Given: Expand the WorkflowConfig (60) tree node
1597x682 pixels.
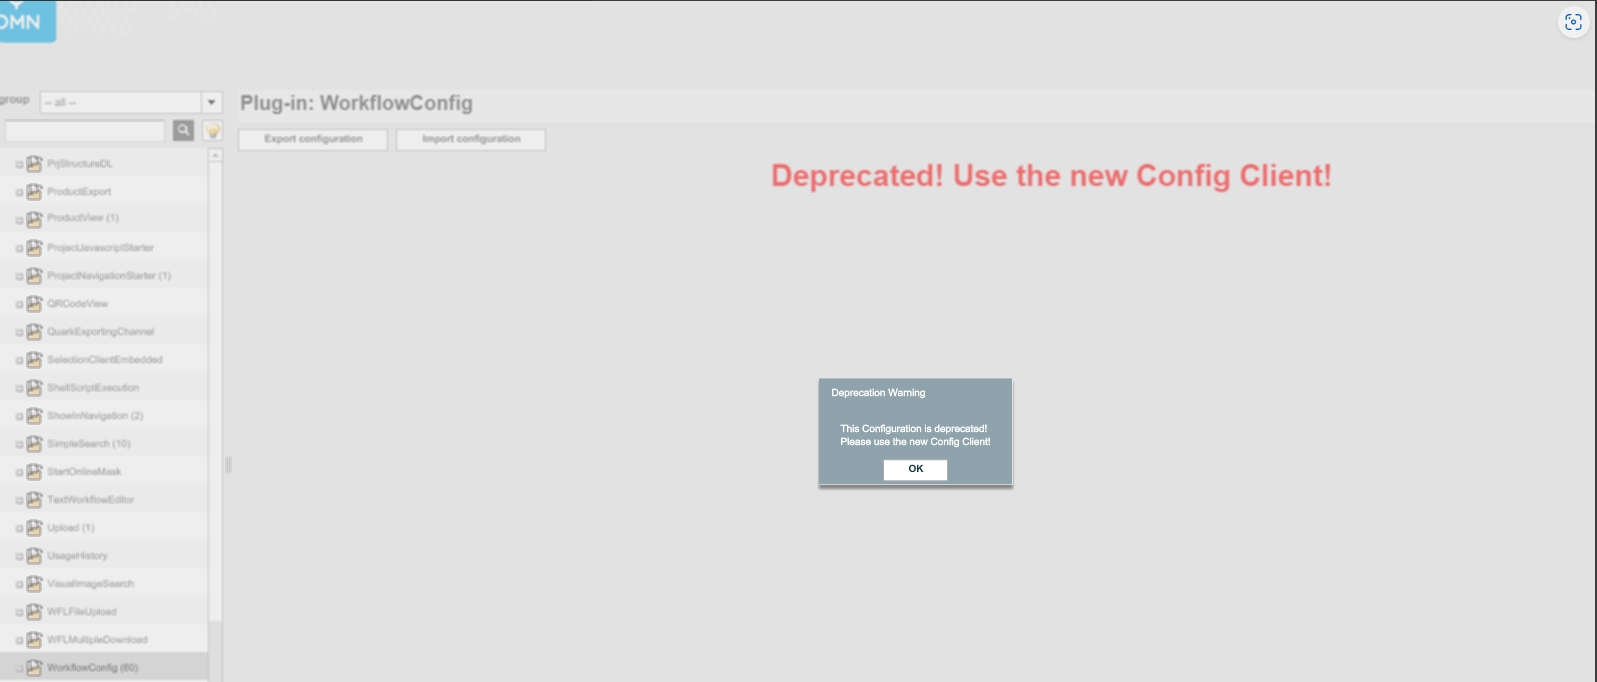Looking at the screenshot, I should [x=19, y=669].
